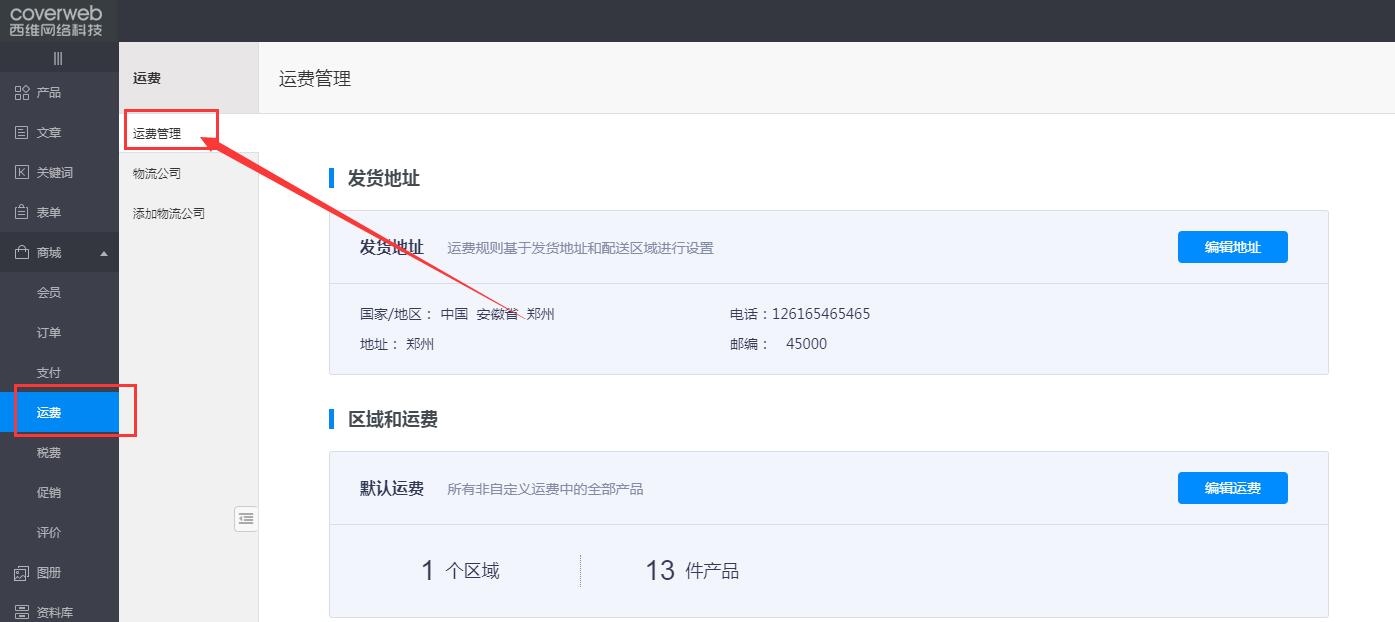Click the Articles document icon
The image size is (1395, 622).
22,133
